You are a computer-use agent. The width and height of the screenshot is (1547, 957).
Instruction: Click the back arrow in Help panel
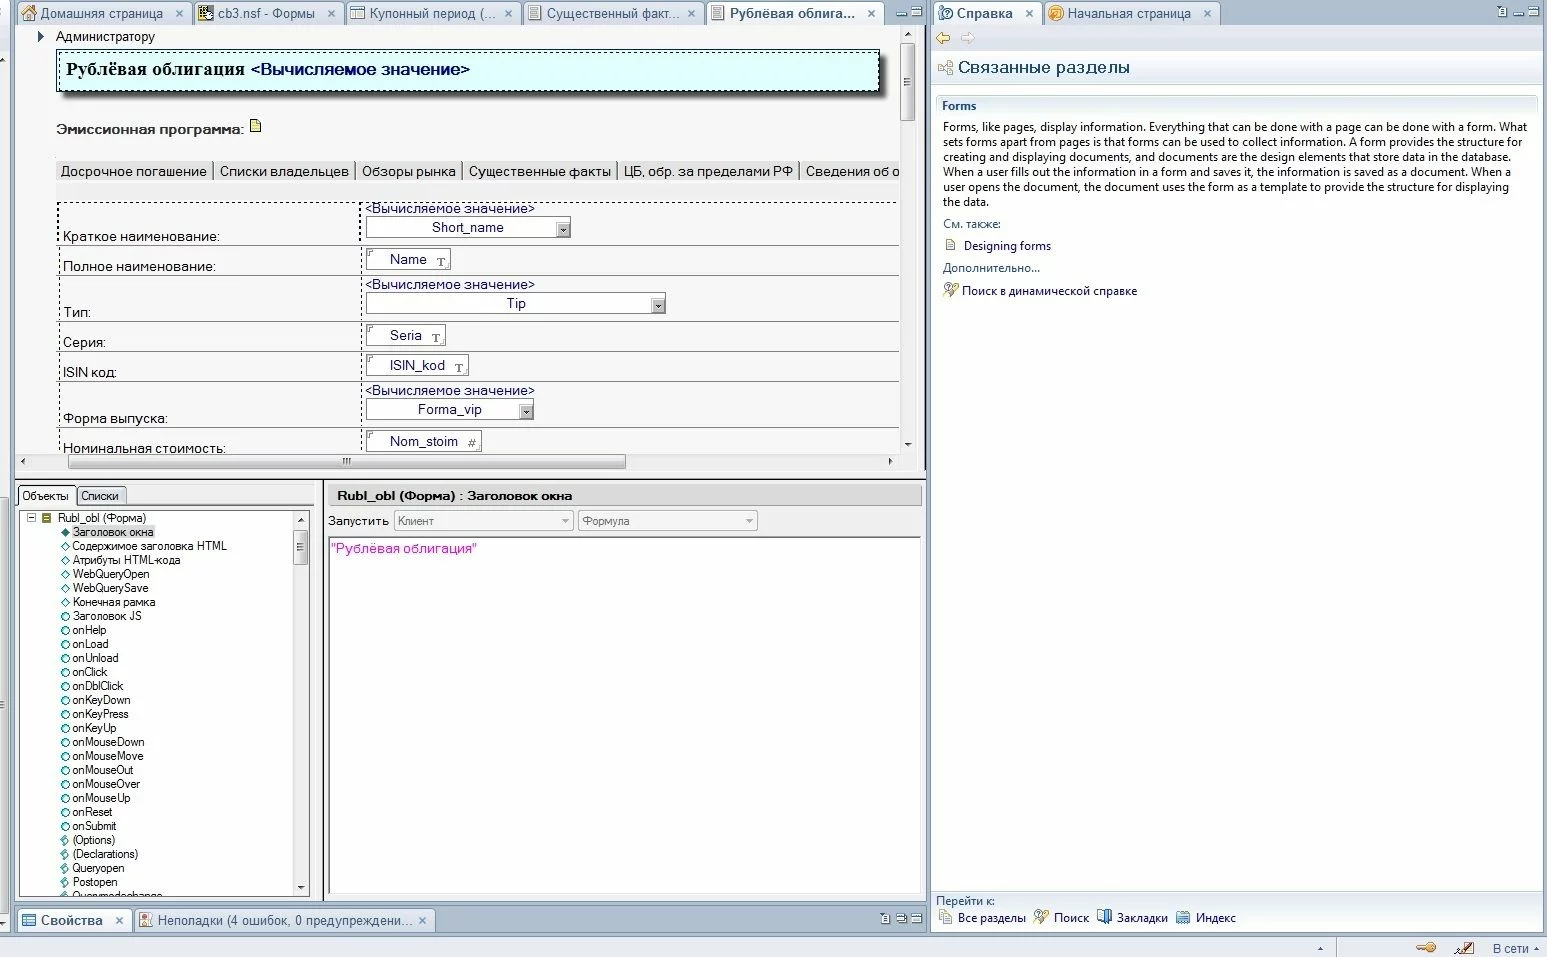tap(943, 38)
